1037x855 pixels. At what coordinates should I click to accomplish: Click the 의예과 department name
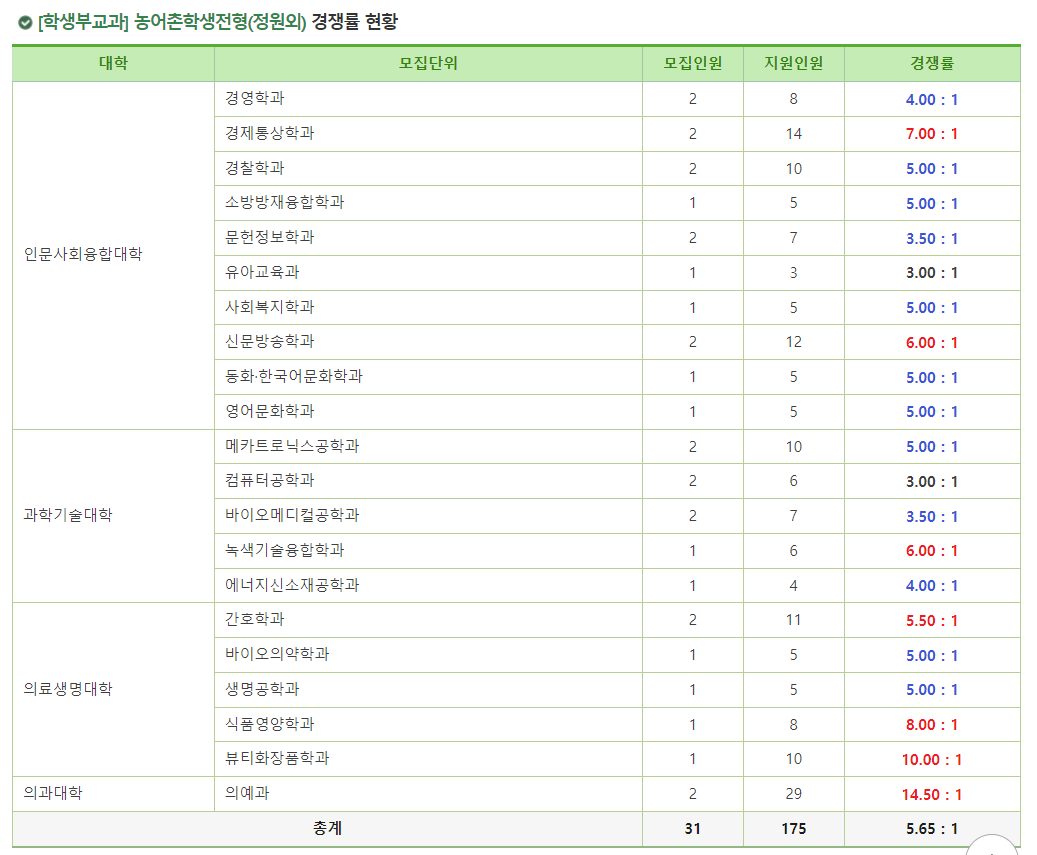pos(247,794)
